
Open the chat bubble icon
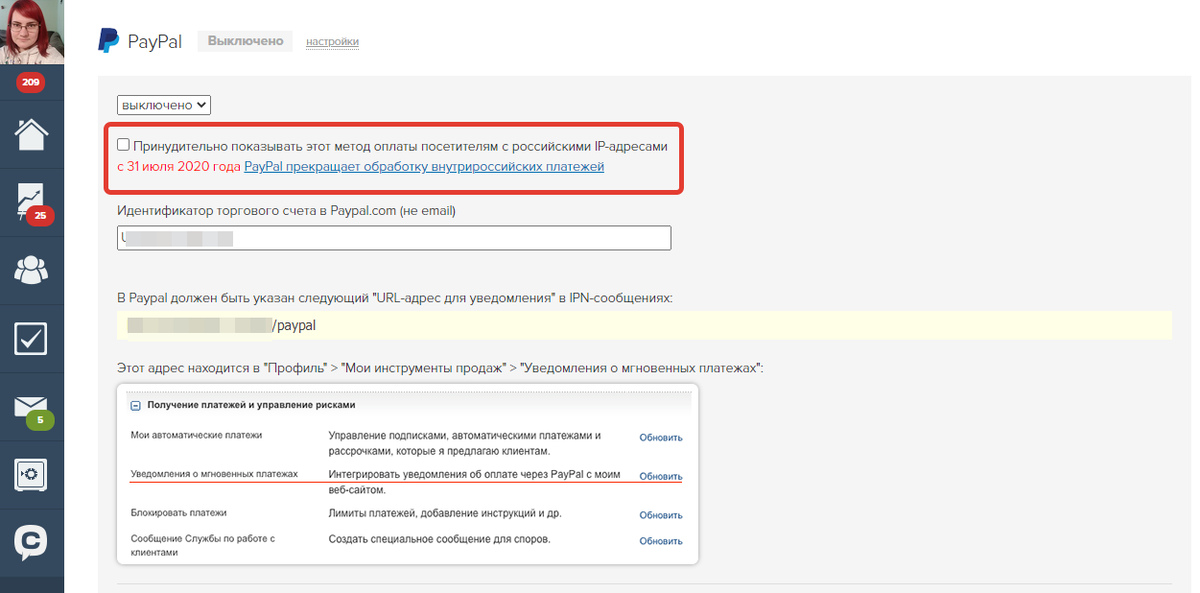(32, 542)
